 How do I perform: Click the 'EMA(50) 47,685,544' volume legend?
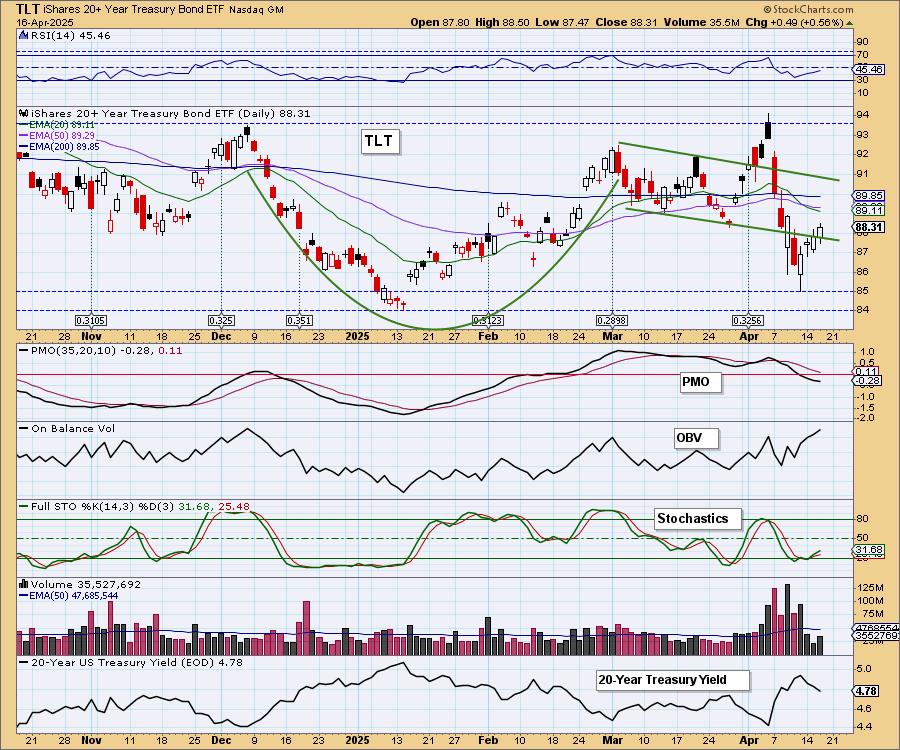click(x=69, y=596)
